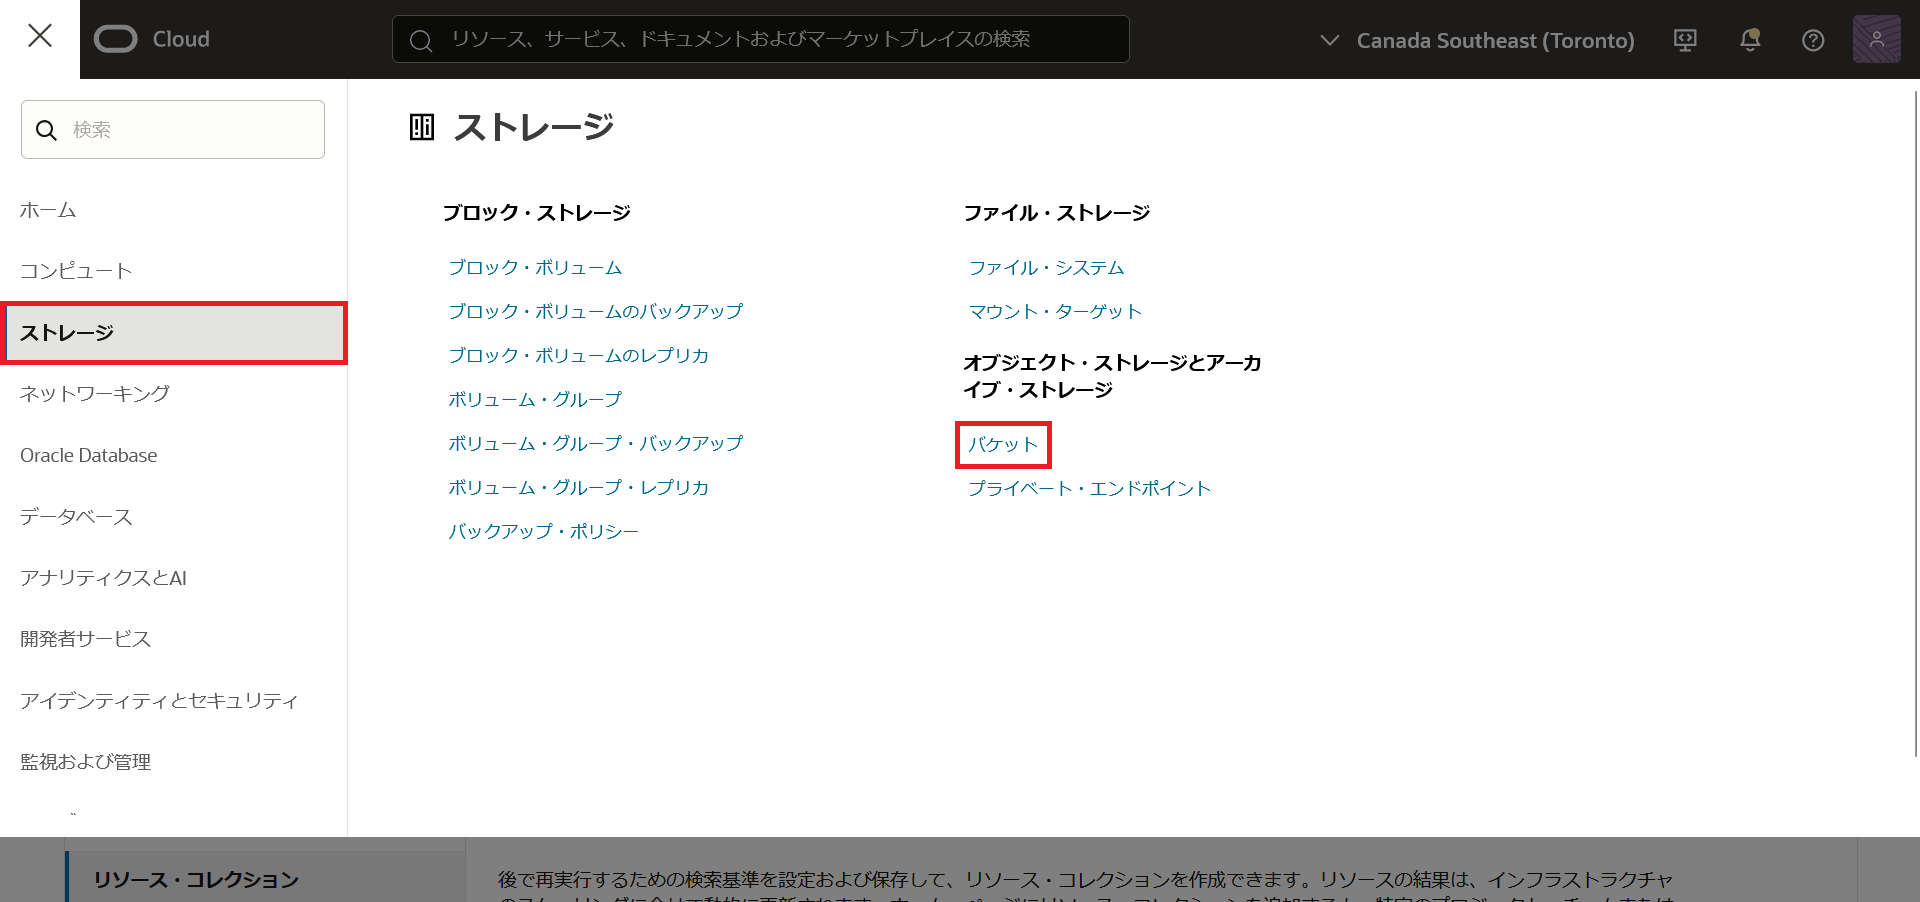Focus the sidebar 検索 input box
The height and width of the screenshot is (902, 1920).
pyautogui.click(x=190, y=130)
